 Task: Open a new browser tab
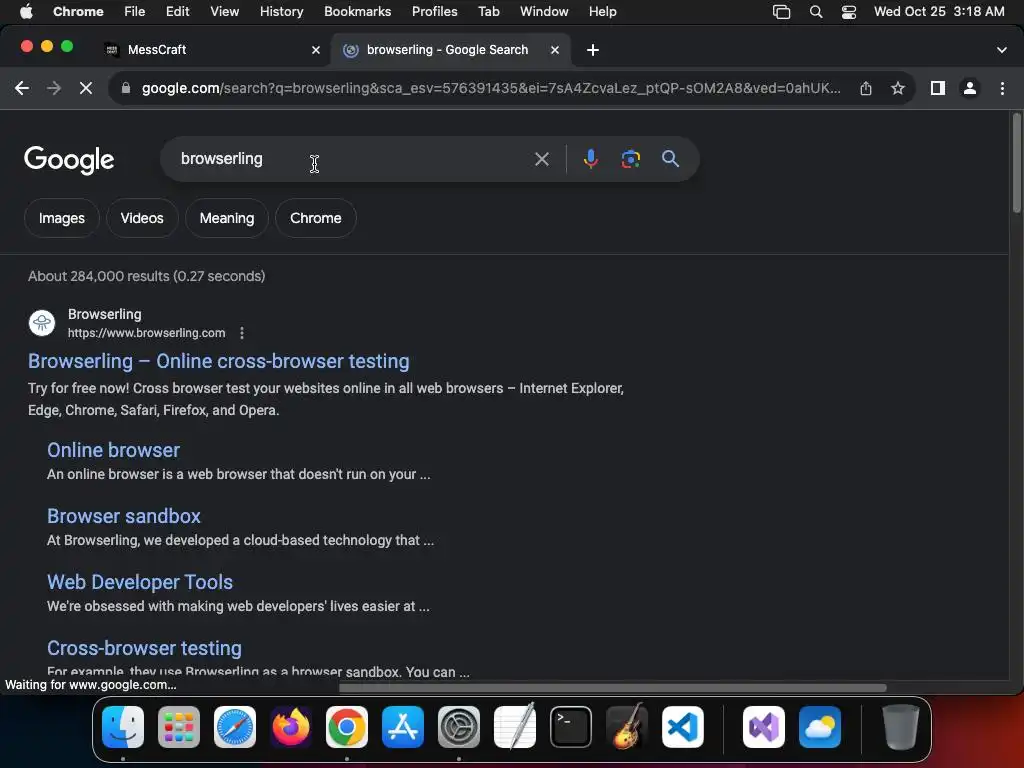[x=592, y=50]
